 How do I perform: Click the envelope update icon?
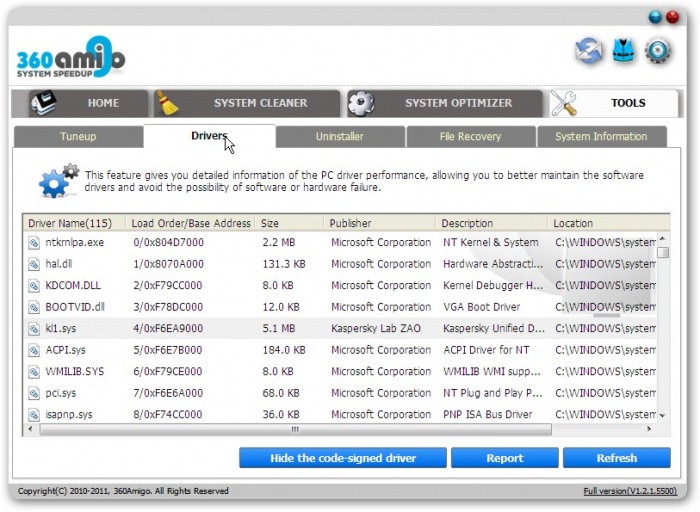coord(589,51)
